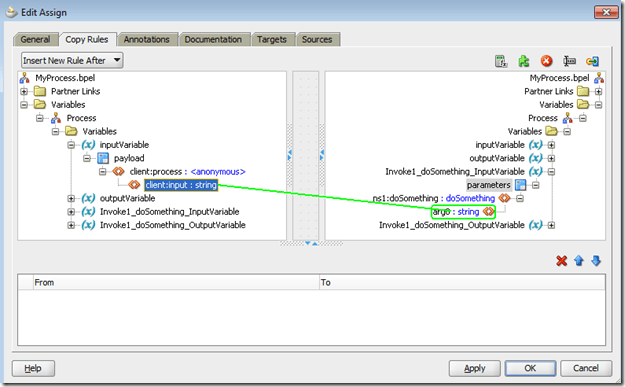625x387 pixels.
Task: Open the Annotations tab
Action: 147,39
